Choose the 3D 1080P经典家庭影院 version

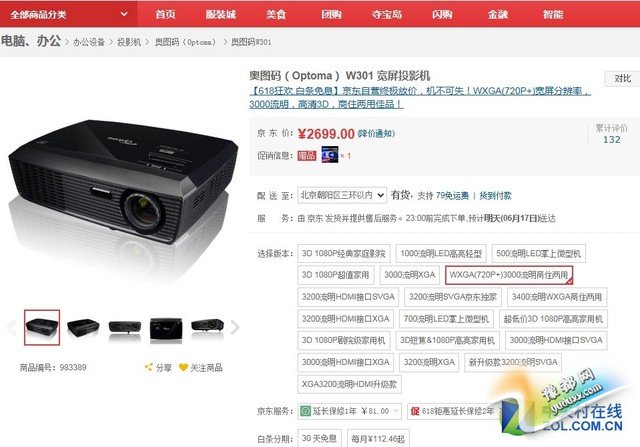[x=344, y=254]
